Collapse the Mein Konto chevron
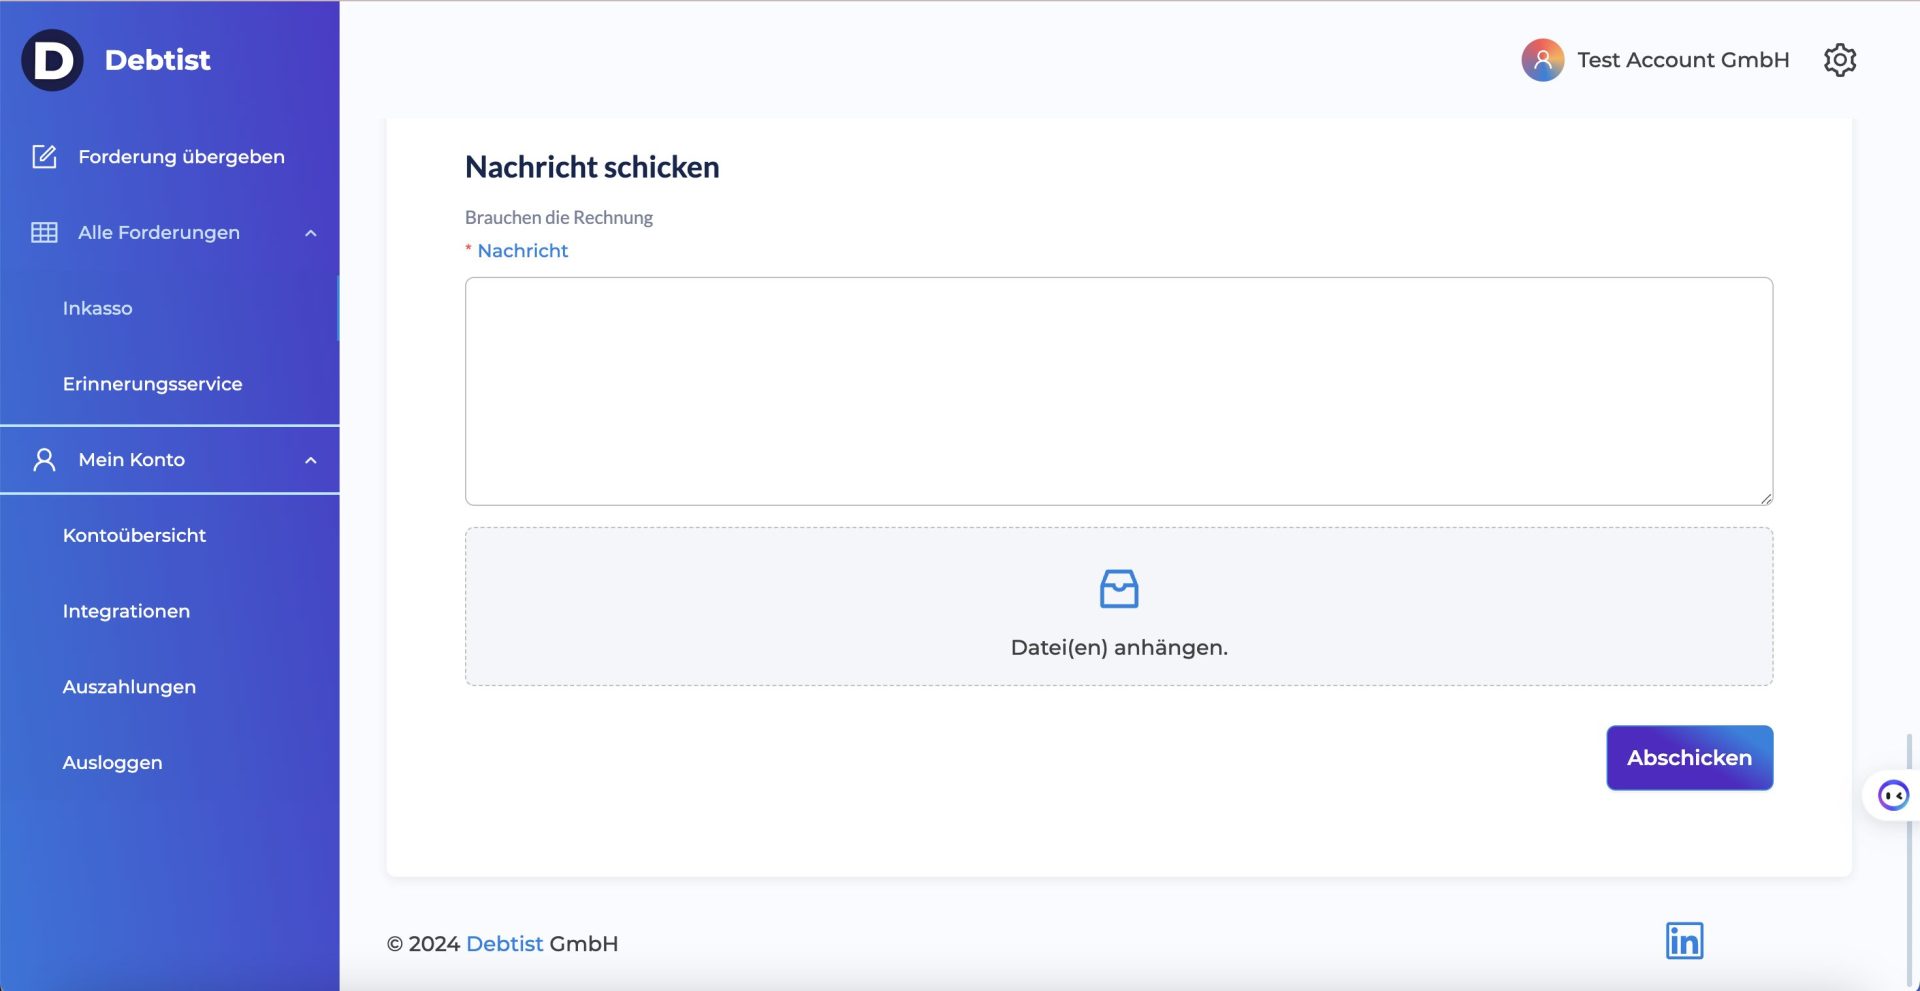Screen dimensions: 1920x991 (x=311, y=460)
